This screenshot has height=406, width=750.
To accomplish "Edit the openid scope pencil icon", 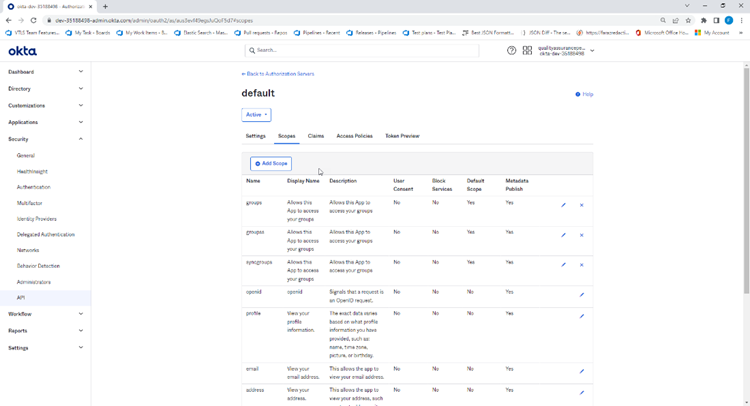I will 582,295.
